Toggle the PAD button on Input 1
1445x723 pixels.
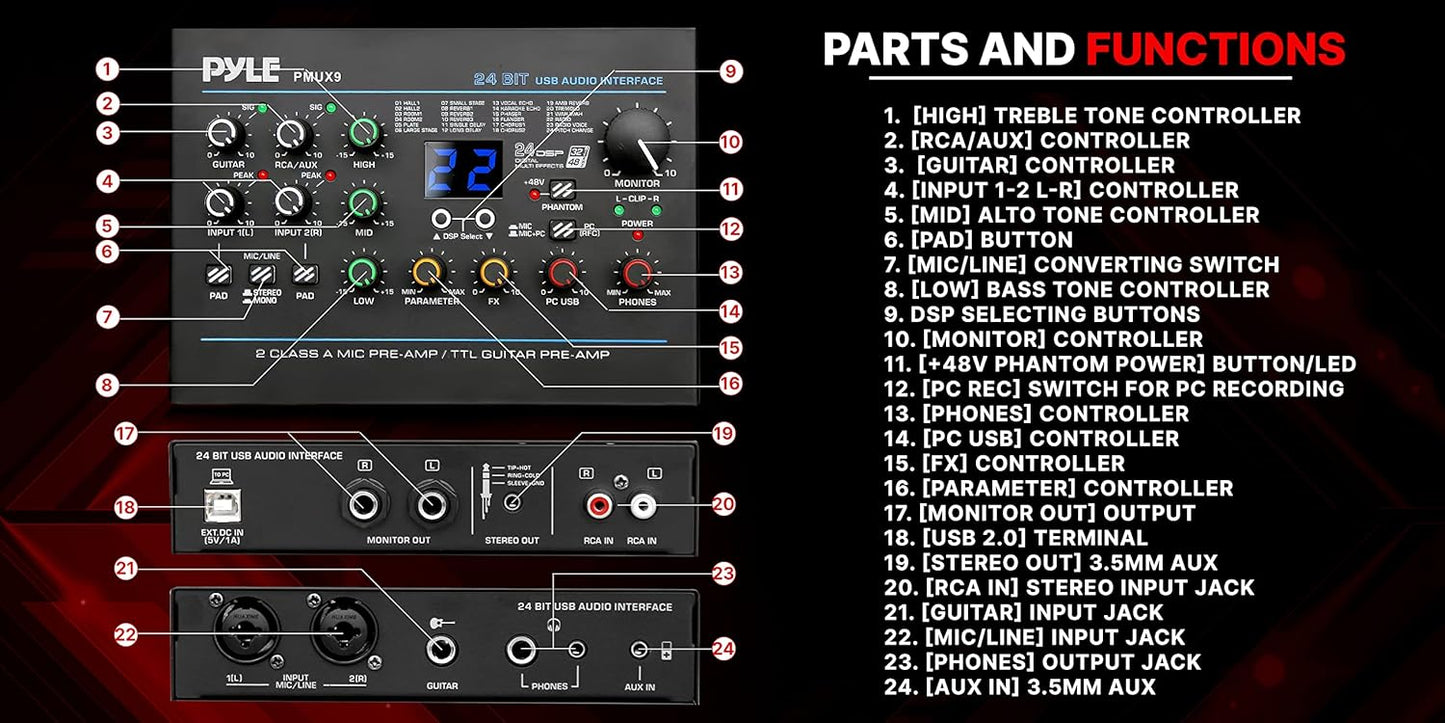pos(218,272)
